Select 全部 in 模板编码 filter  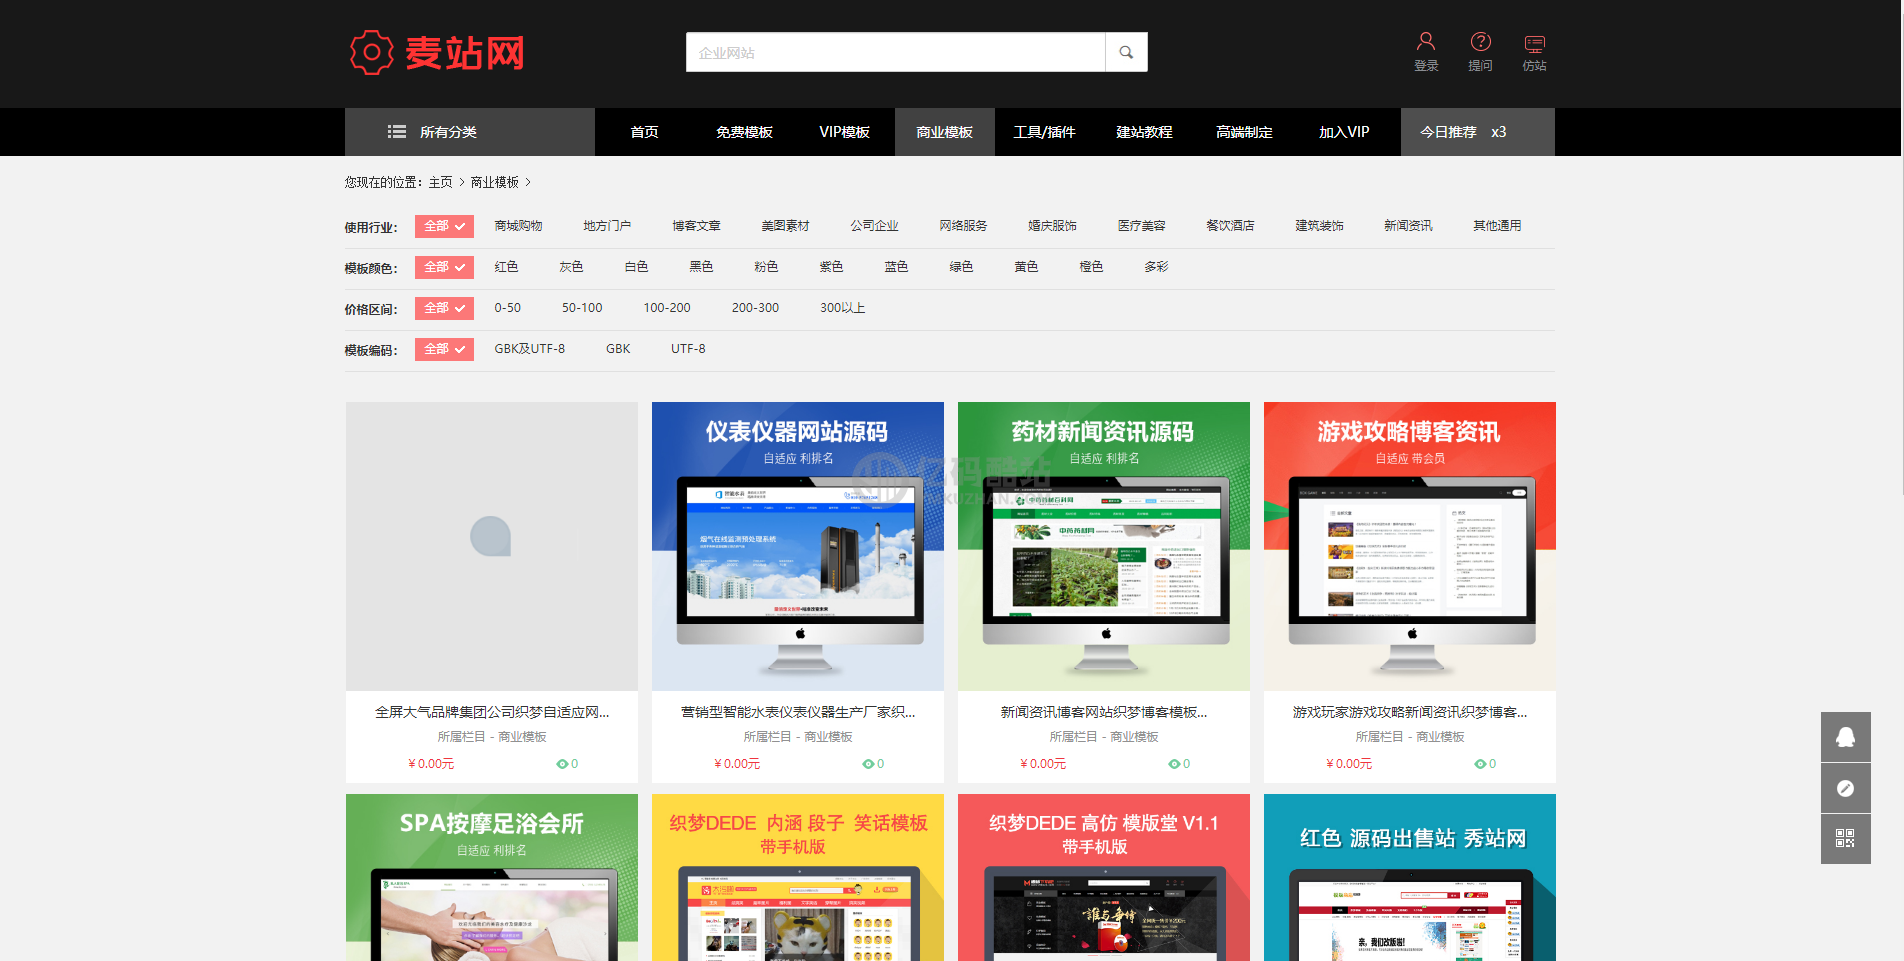click(444, 349)
